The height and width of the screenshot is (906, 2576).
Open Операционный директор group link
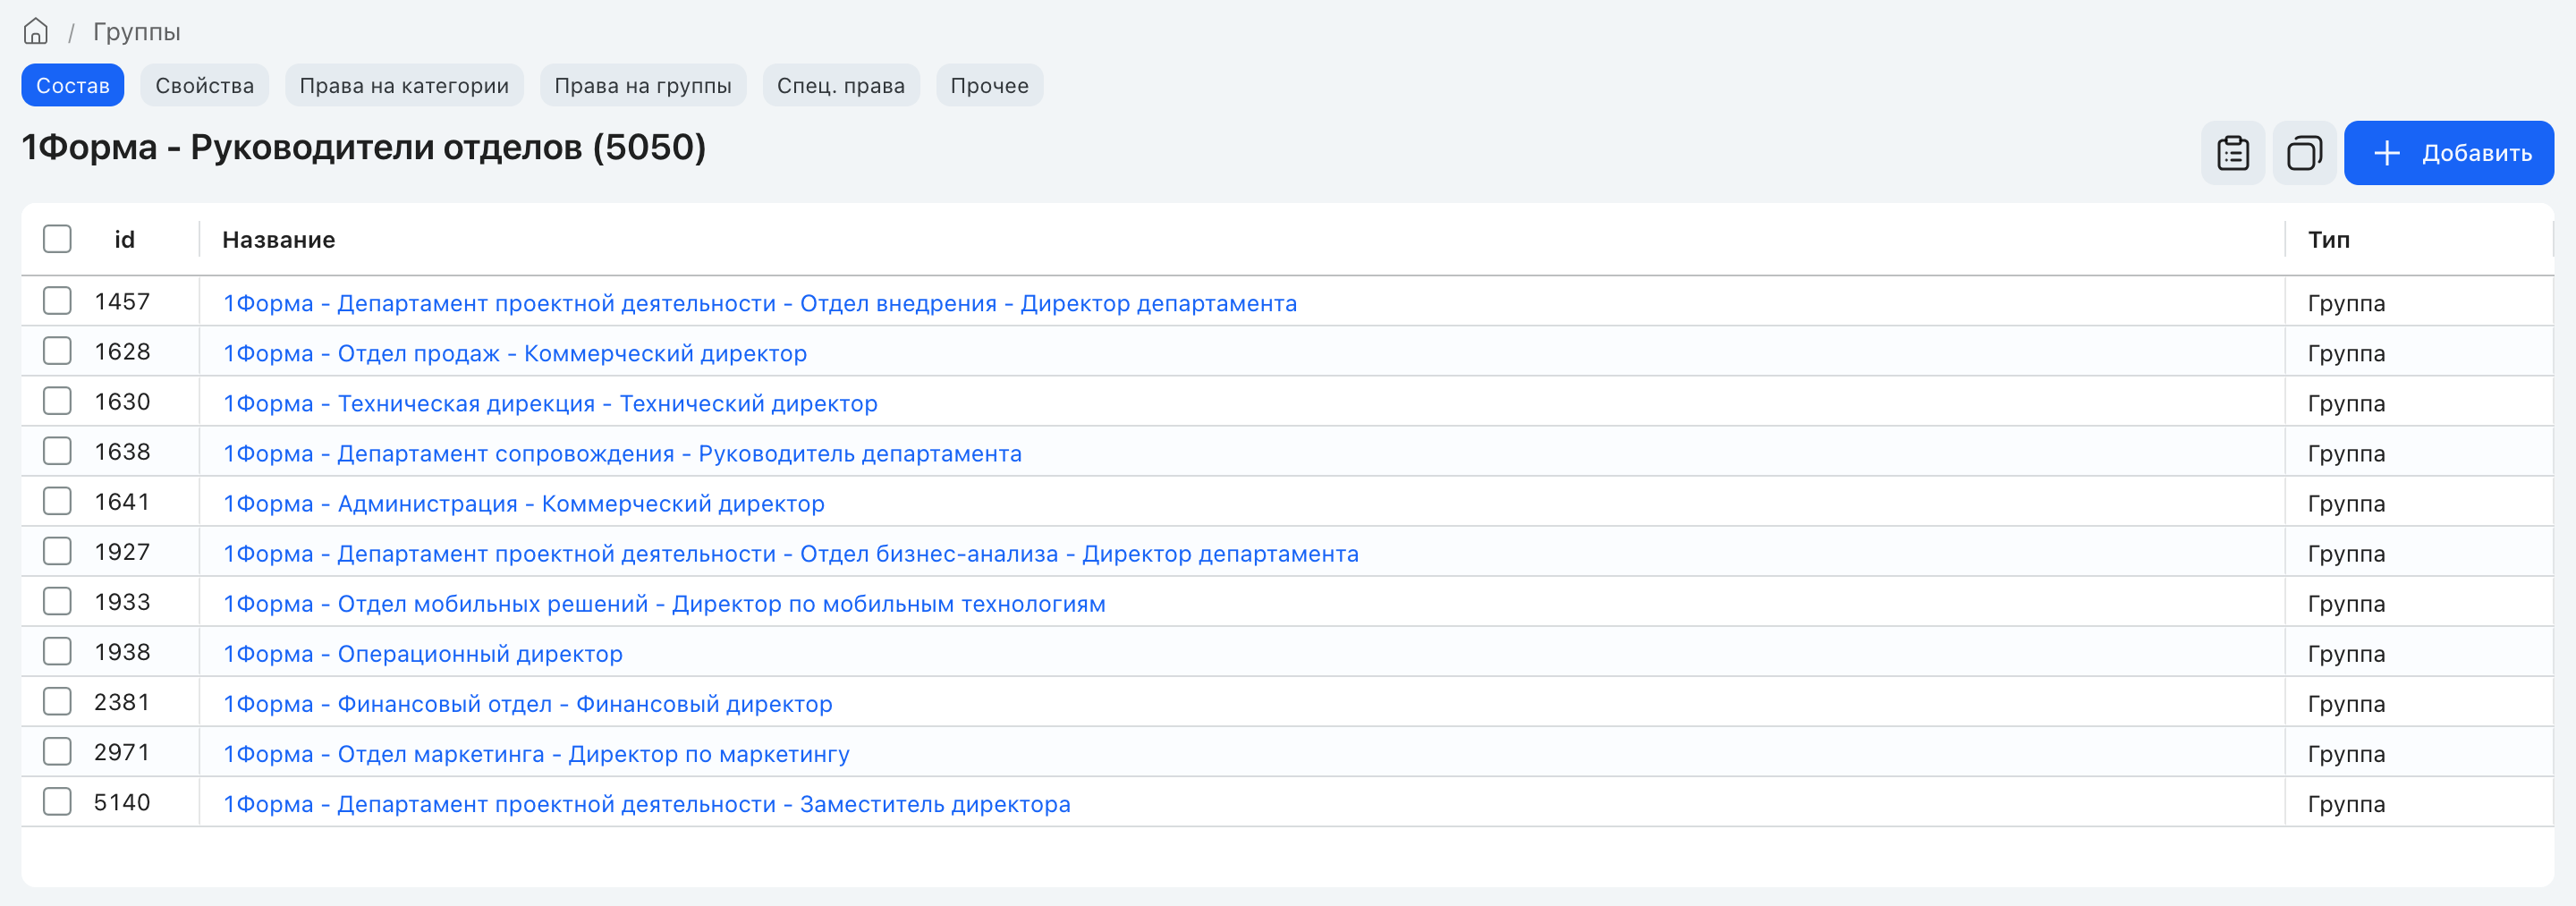[x=422, y=653]
